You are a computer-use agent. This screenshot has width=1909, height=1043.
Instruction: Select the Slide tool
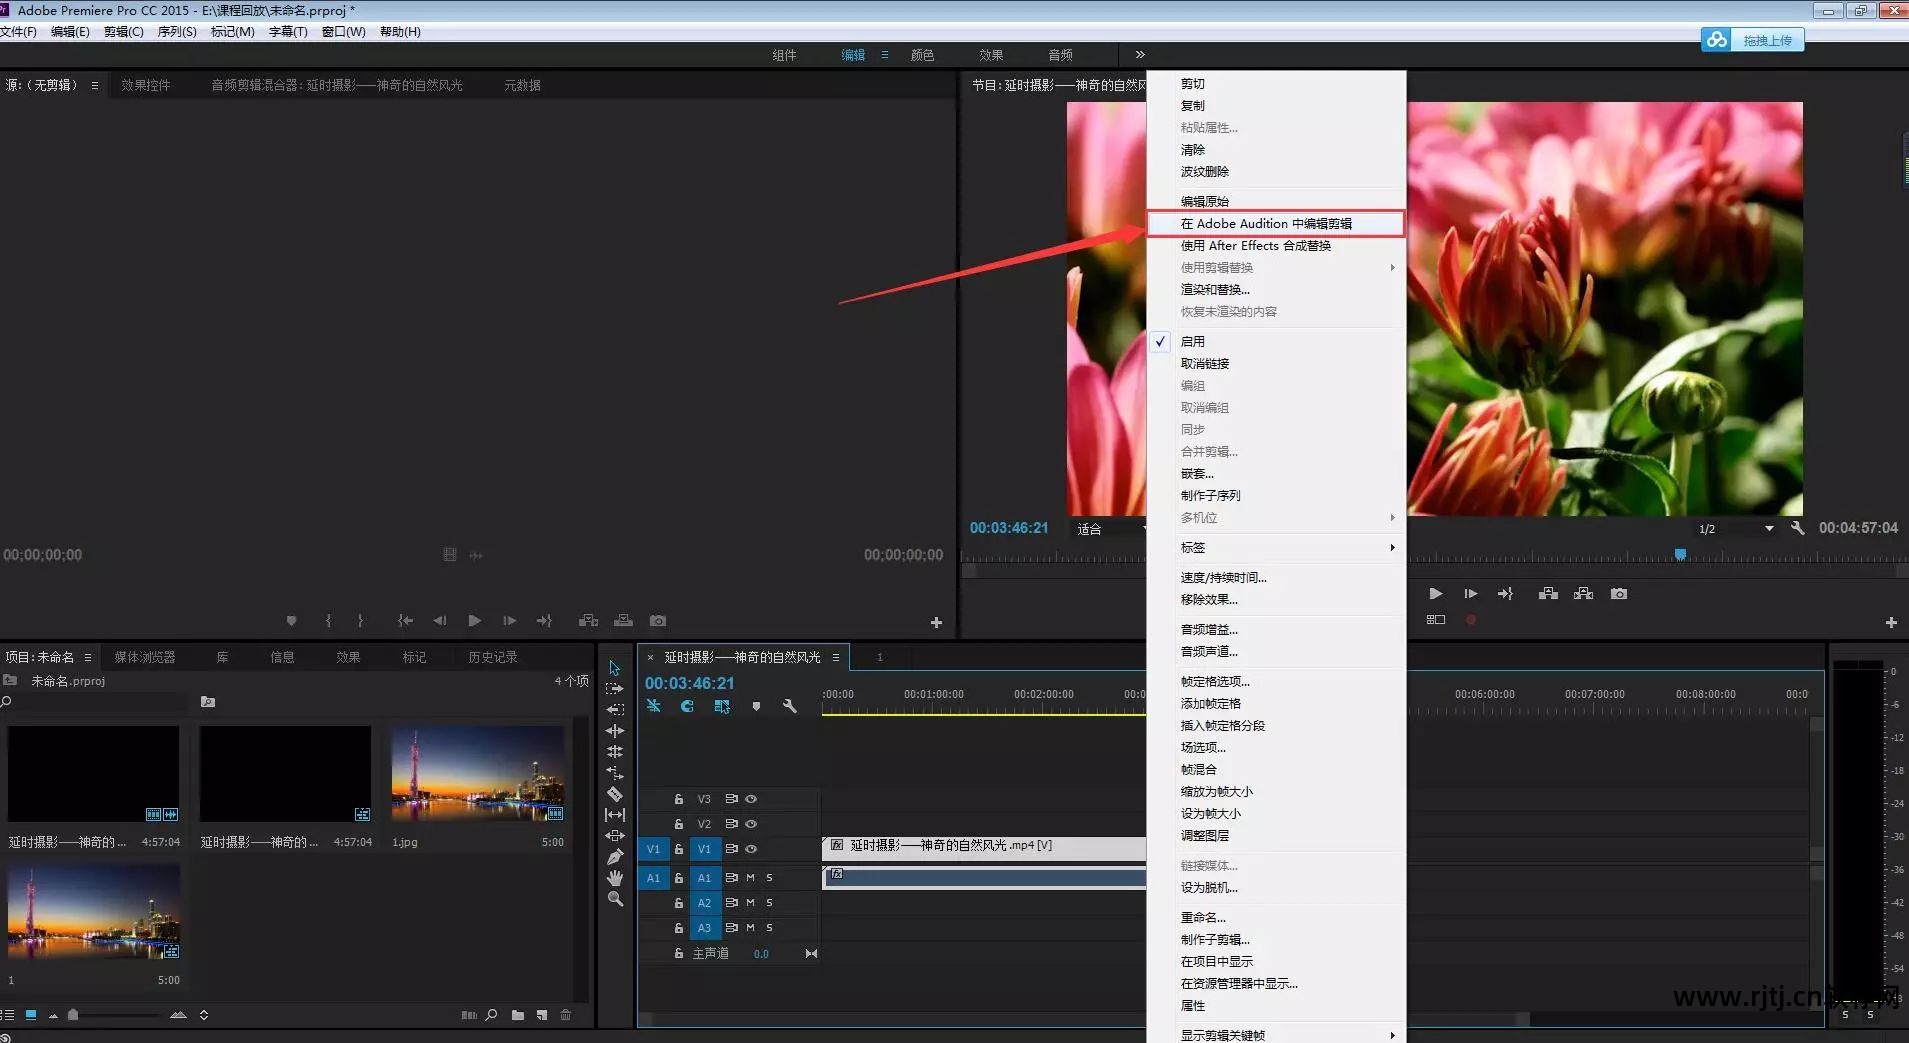(615, 836)
